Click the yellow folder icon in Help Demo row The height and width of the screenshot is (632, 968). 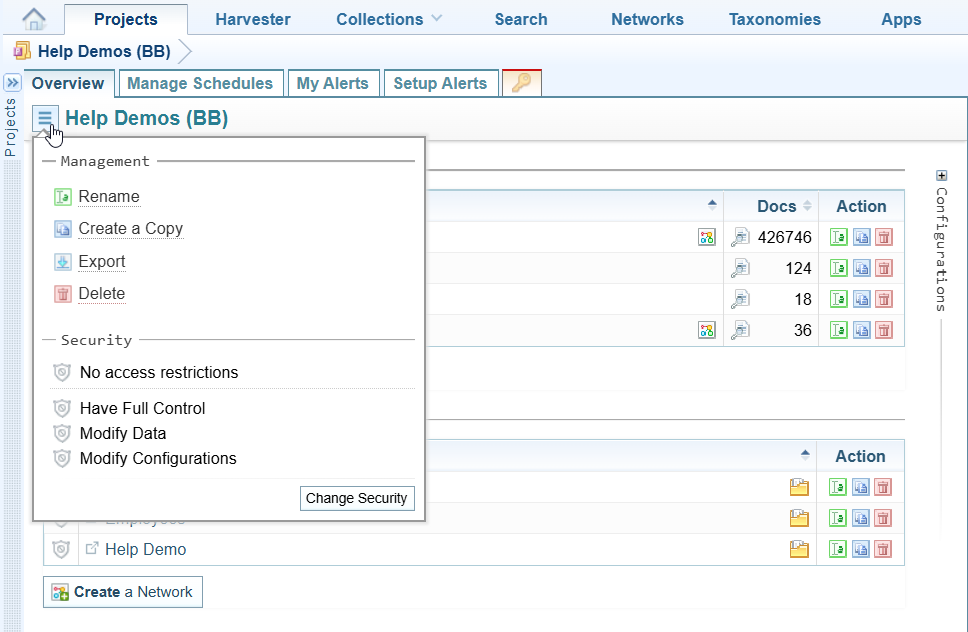[x=799, y=549]
